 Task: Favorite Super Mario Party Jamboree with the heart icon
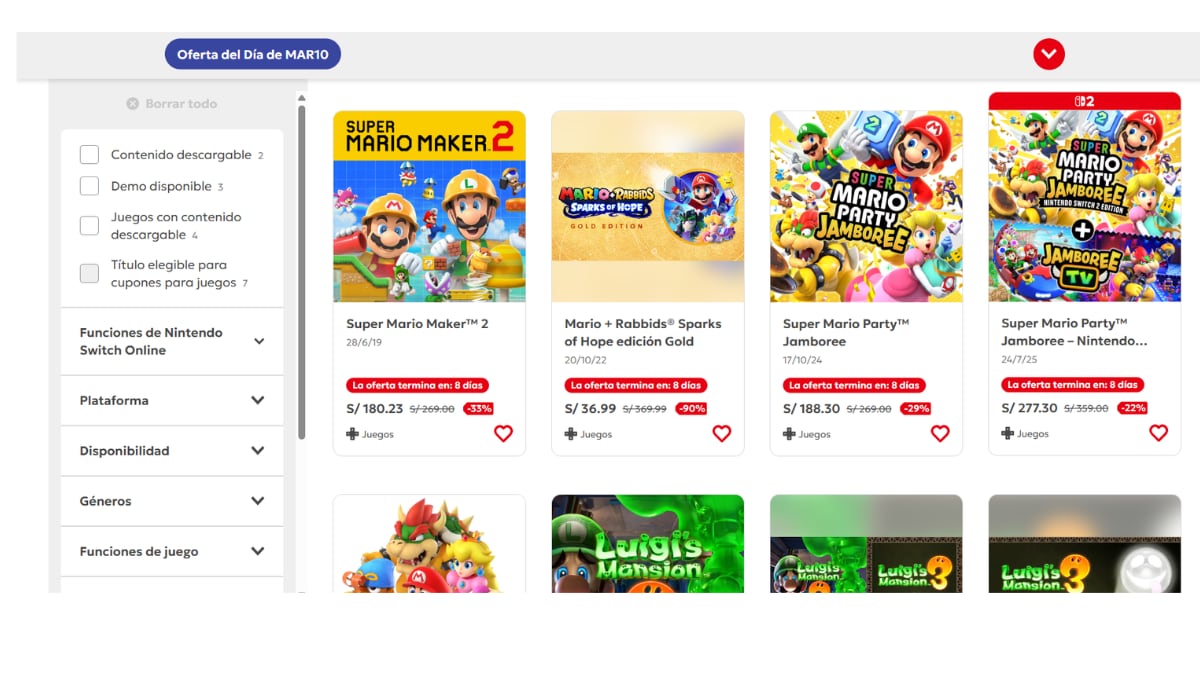(939, 433)
